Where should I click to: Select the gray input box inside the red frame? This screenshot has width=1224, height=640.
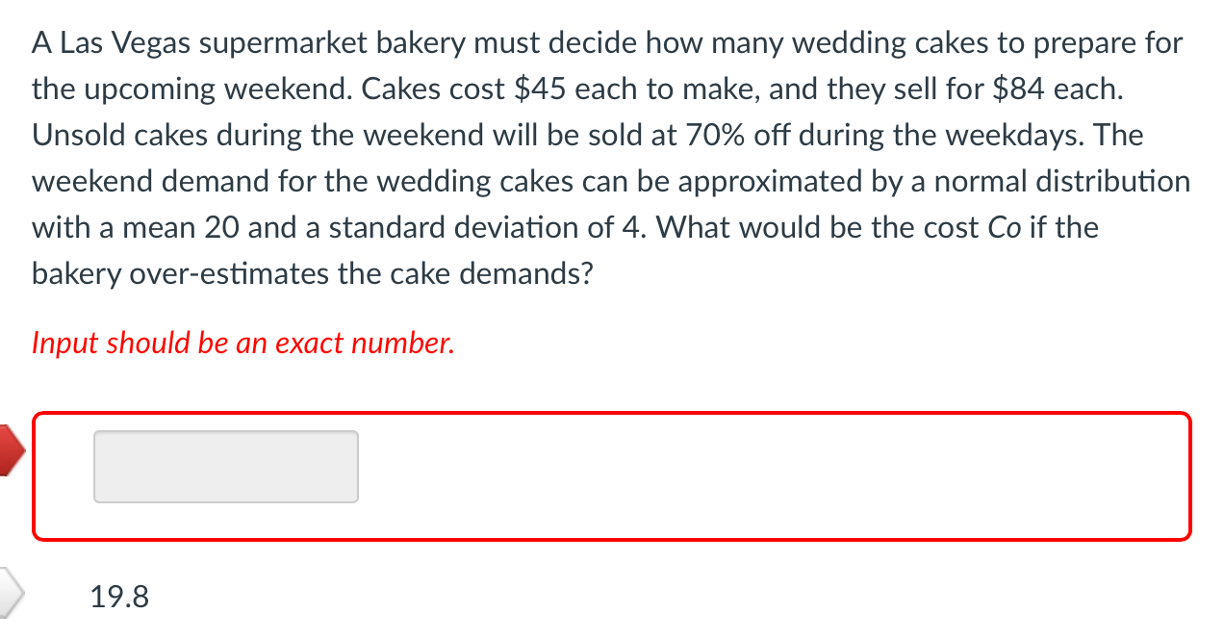(x=225, y=466)
